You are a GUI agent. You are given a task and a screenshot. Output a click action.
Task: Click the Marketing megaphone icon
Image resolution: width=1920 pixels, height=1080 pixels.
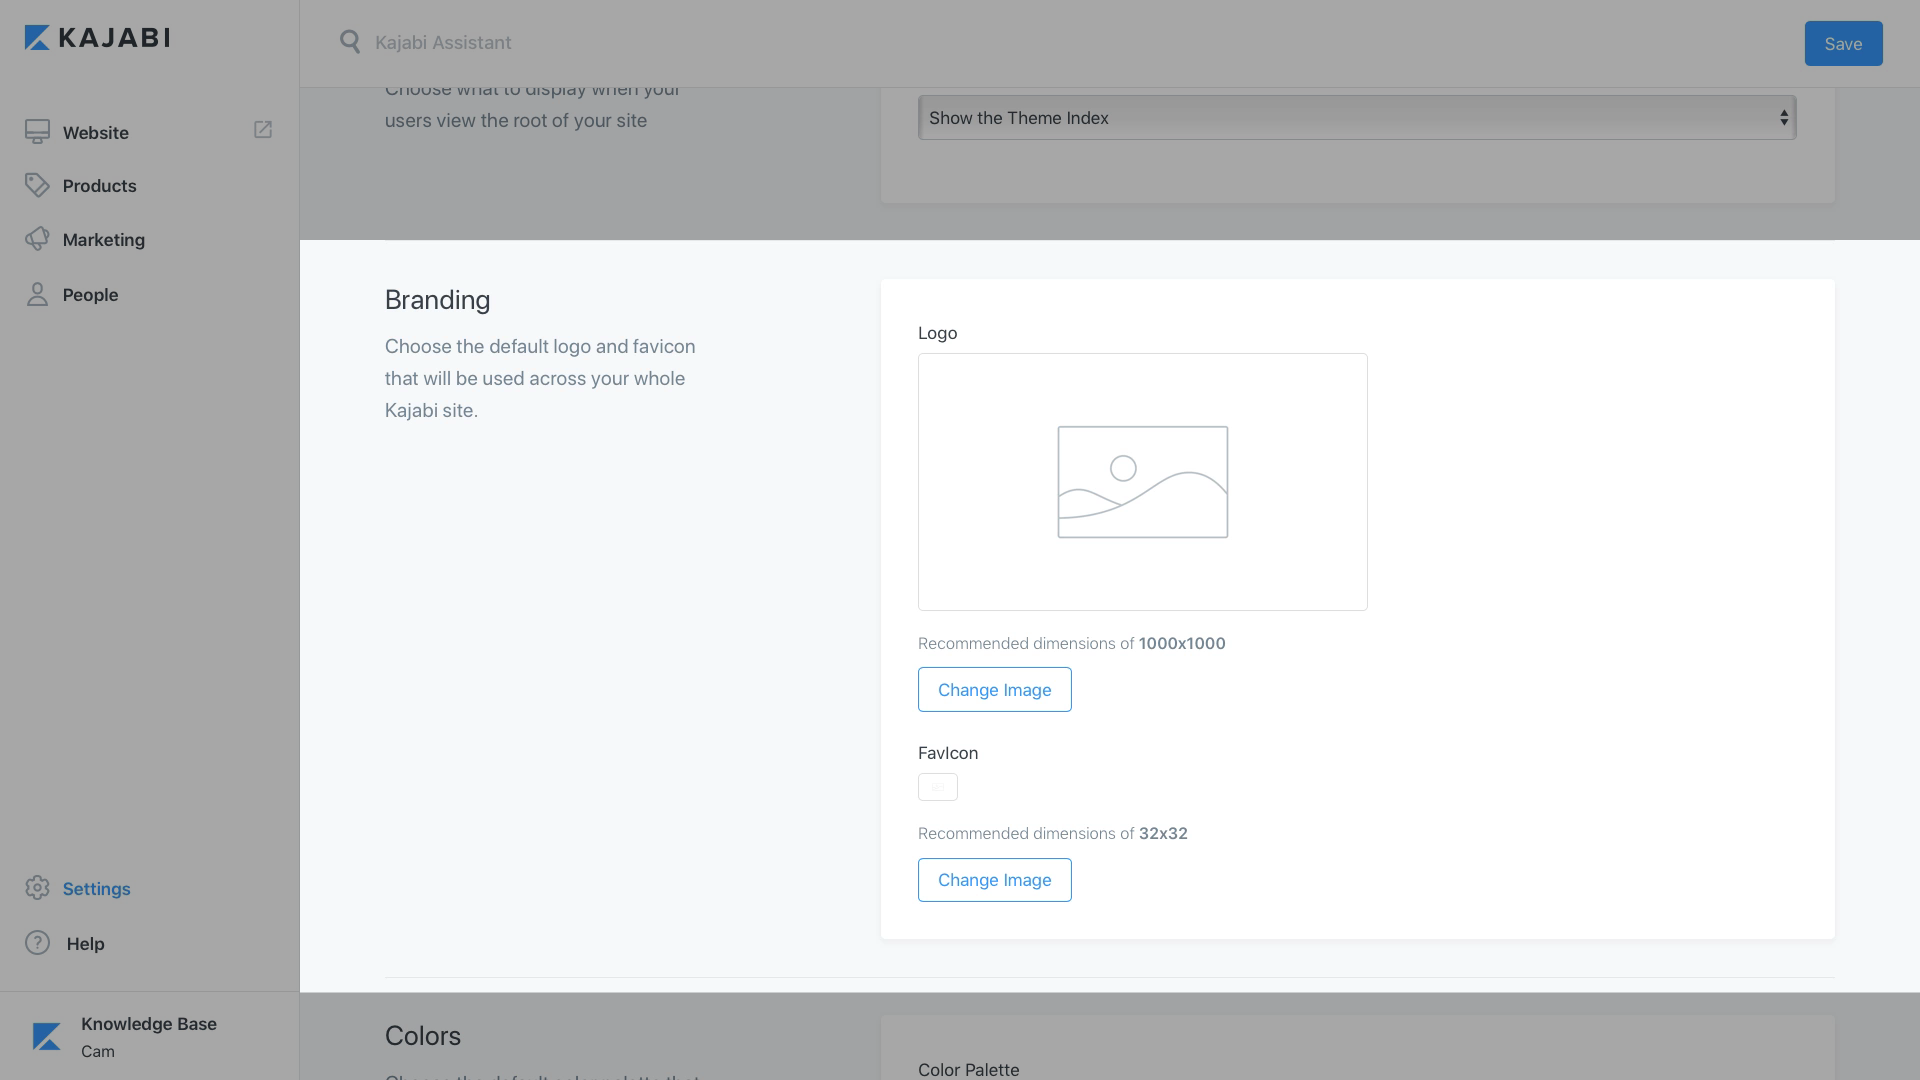click(37, 239)
